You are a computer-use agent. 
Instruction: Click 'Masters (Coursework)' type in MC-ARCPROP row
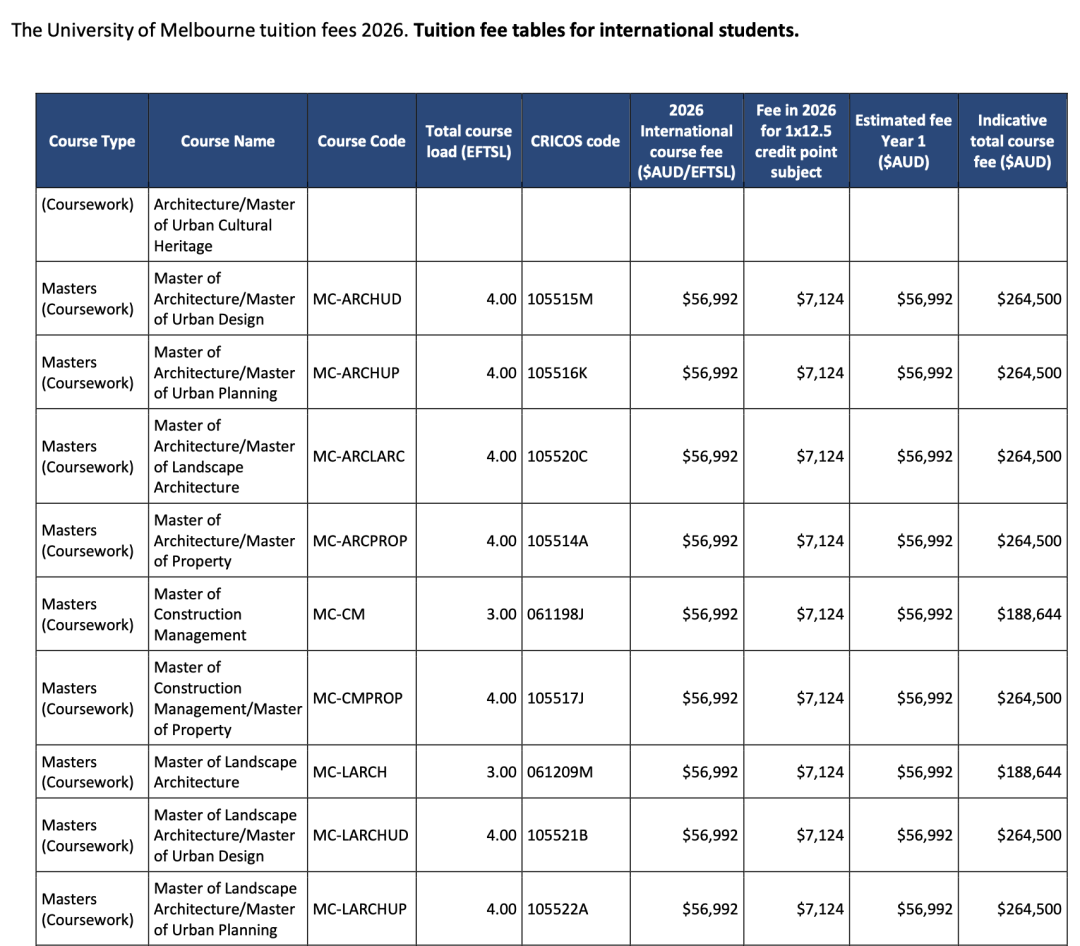coord(87,541)
